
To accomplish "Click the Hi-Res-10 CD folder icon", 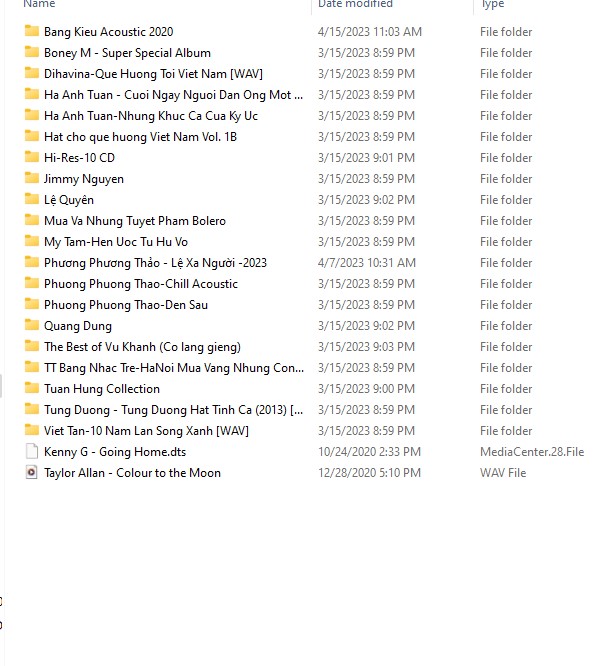I will coord(31,157).
